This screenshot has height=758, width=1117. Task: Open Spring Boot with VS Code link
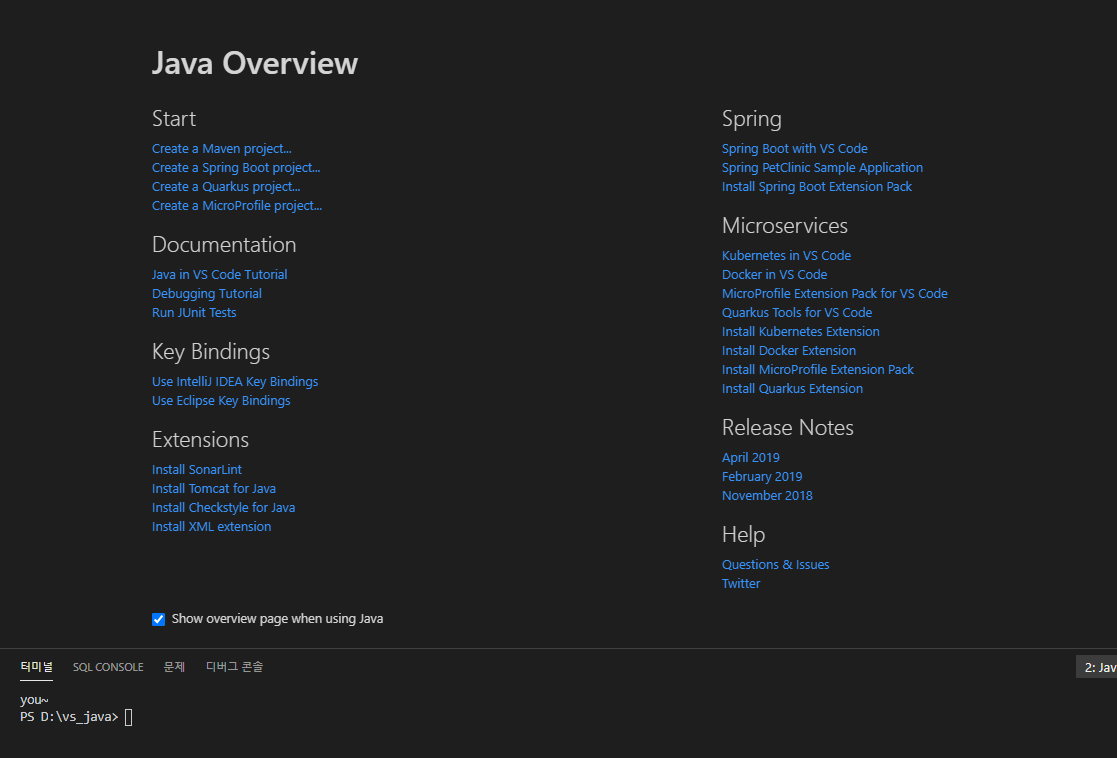(794, 149)
